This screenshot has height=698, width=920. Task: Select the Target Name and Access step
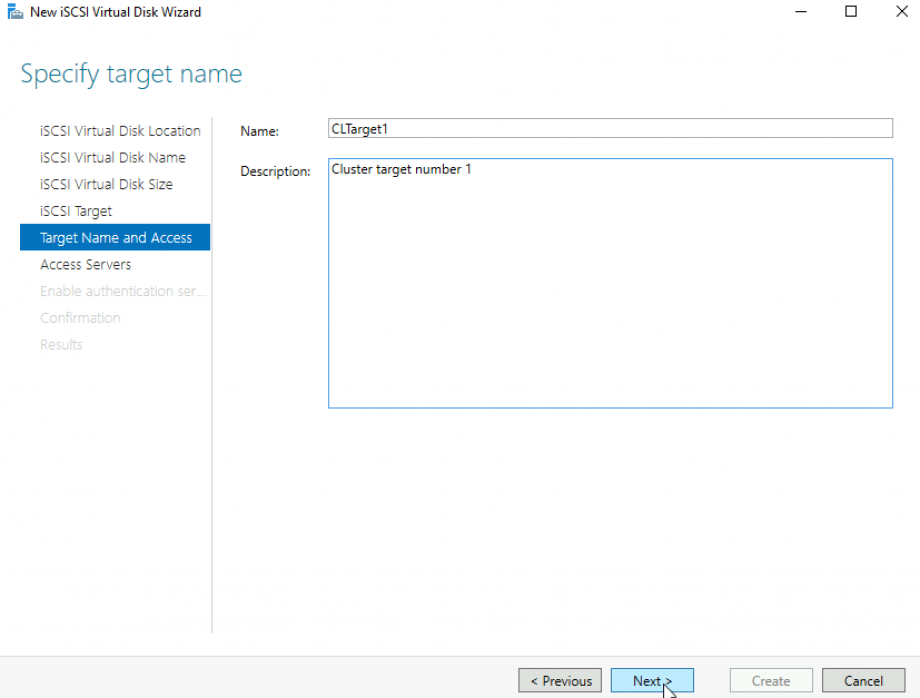pyautogui.click(x=114, y=237)
